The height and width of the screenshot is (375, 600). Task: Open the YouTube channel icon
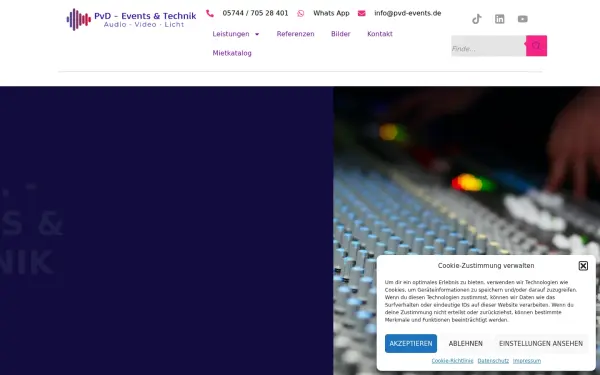click(x=523, y=19)
